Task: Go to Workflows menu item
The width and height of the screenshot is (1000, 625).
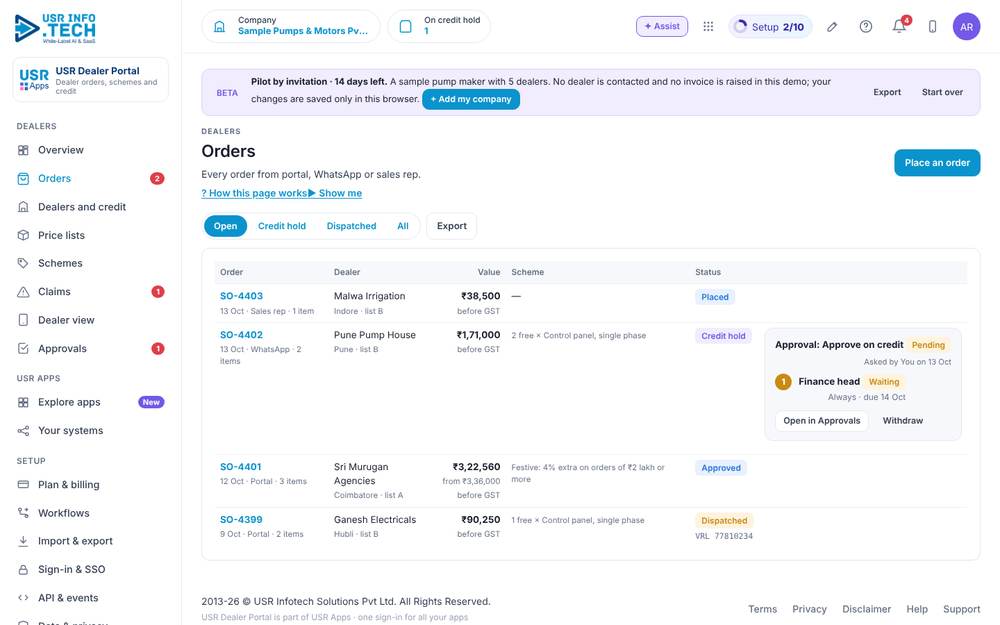Action: coord(91,513)
